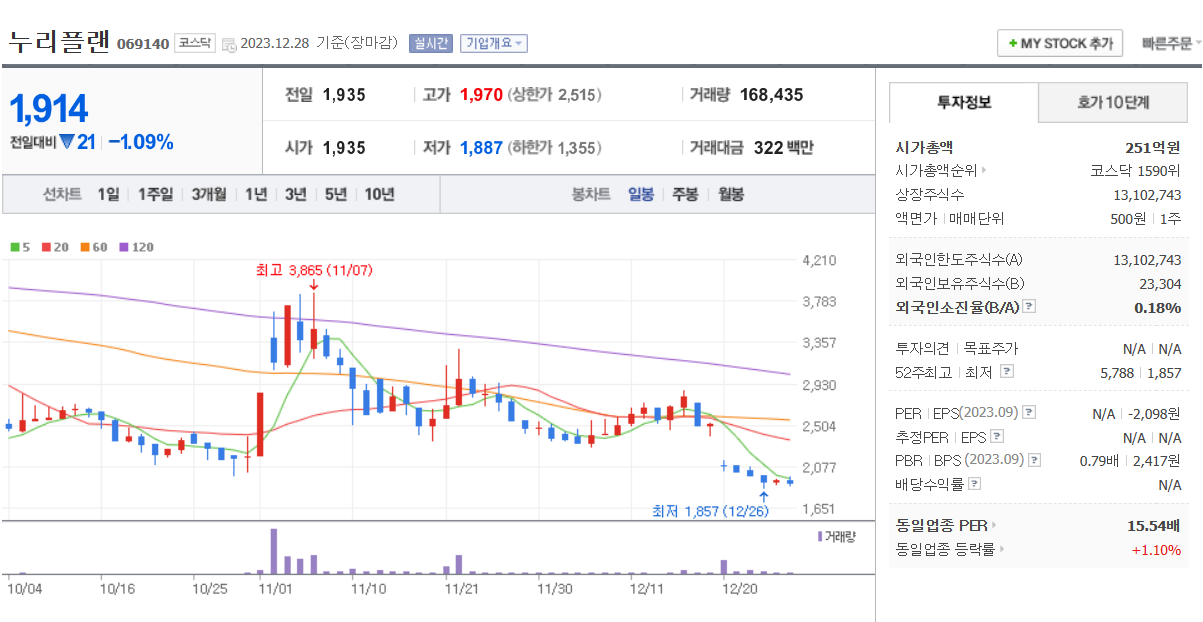This screenshot has width=1203, height=622.
Task: Open the 동일업종 PER link
Action: [x=946, y=525]
